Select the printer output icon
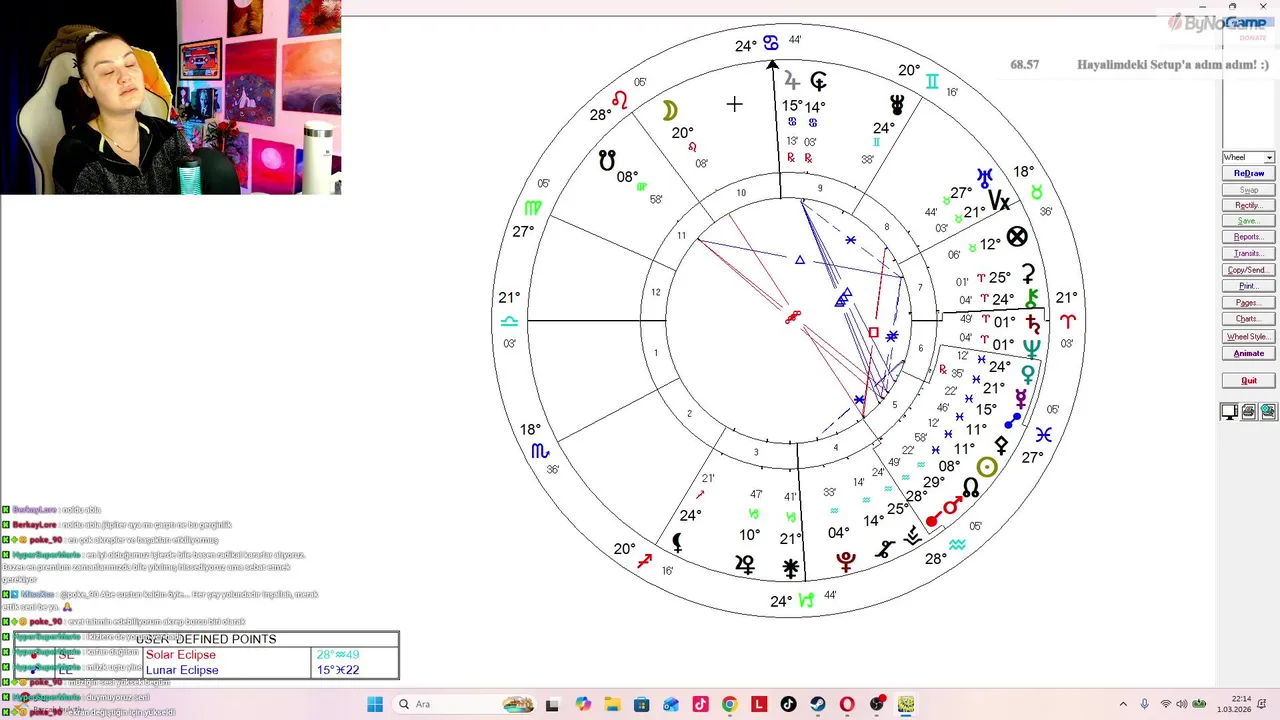 [1249, 411]
